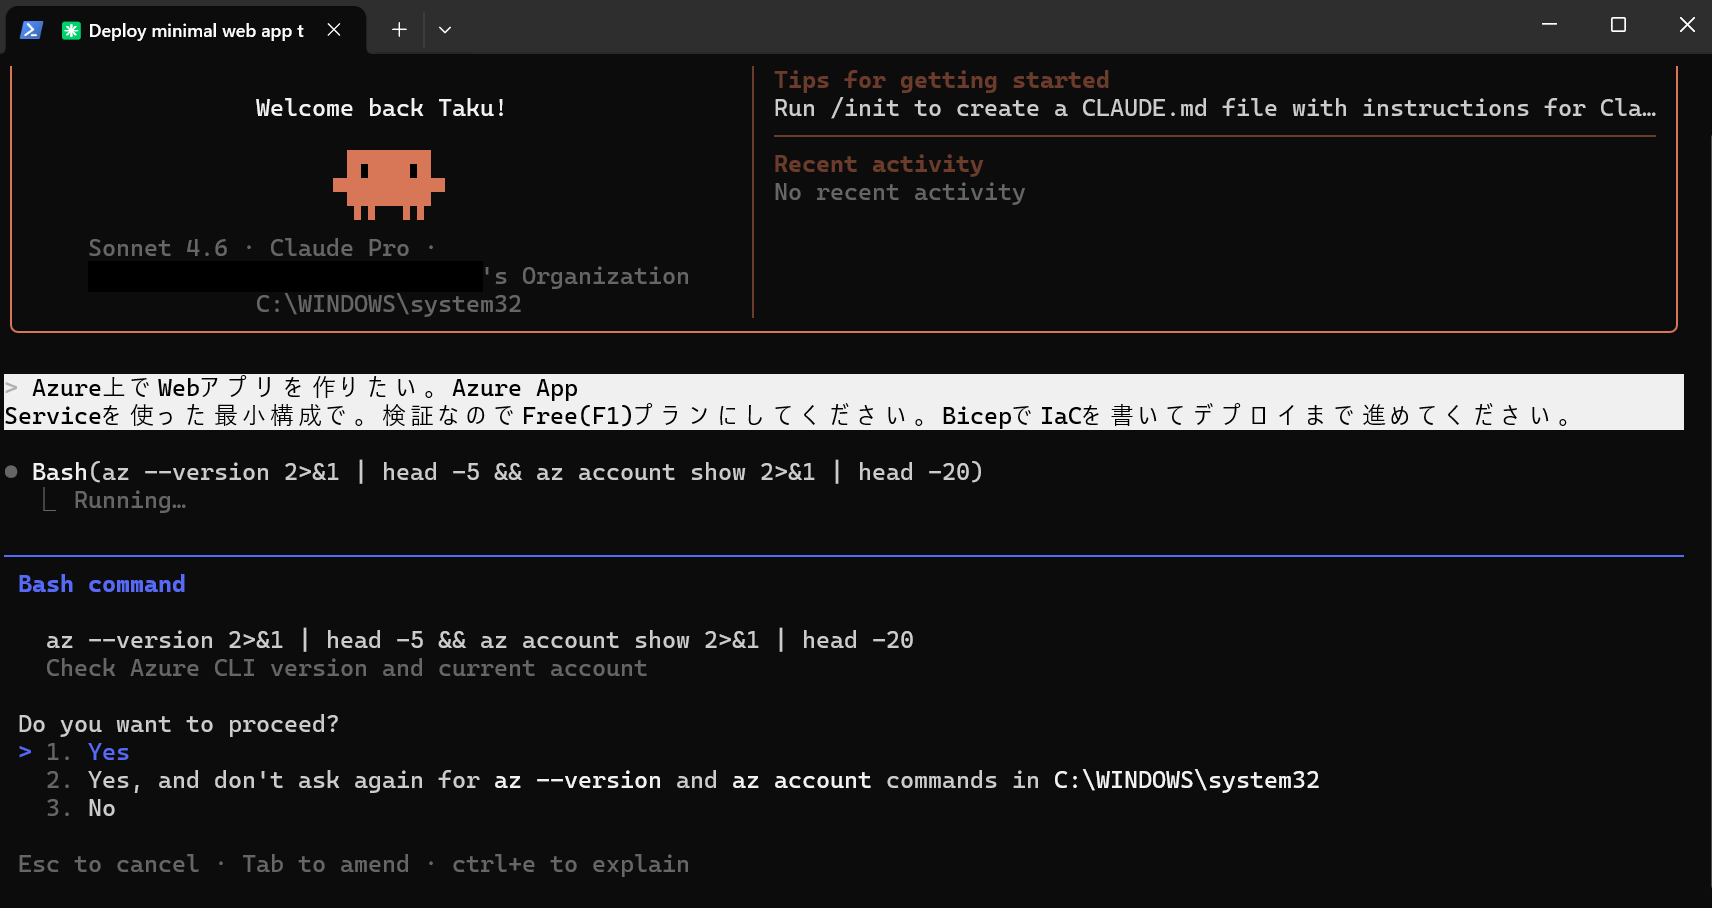Click the orange Claude mascot pixel art

(388, 184)
